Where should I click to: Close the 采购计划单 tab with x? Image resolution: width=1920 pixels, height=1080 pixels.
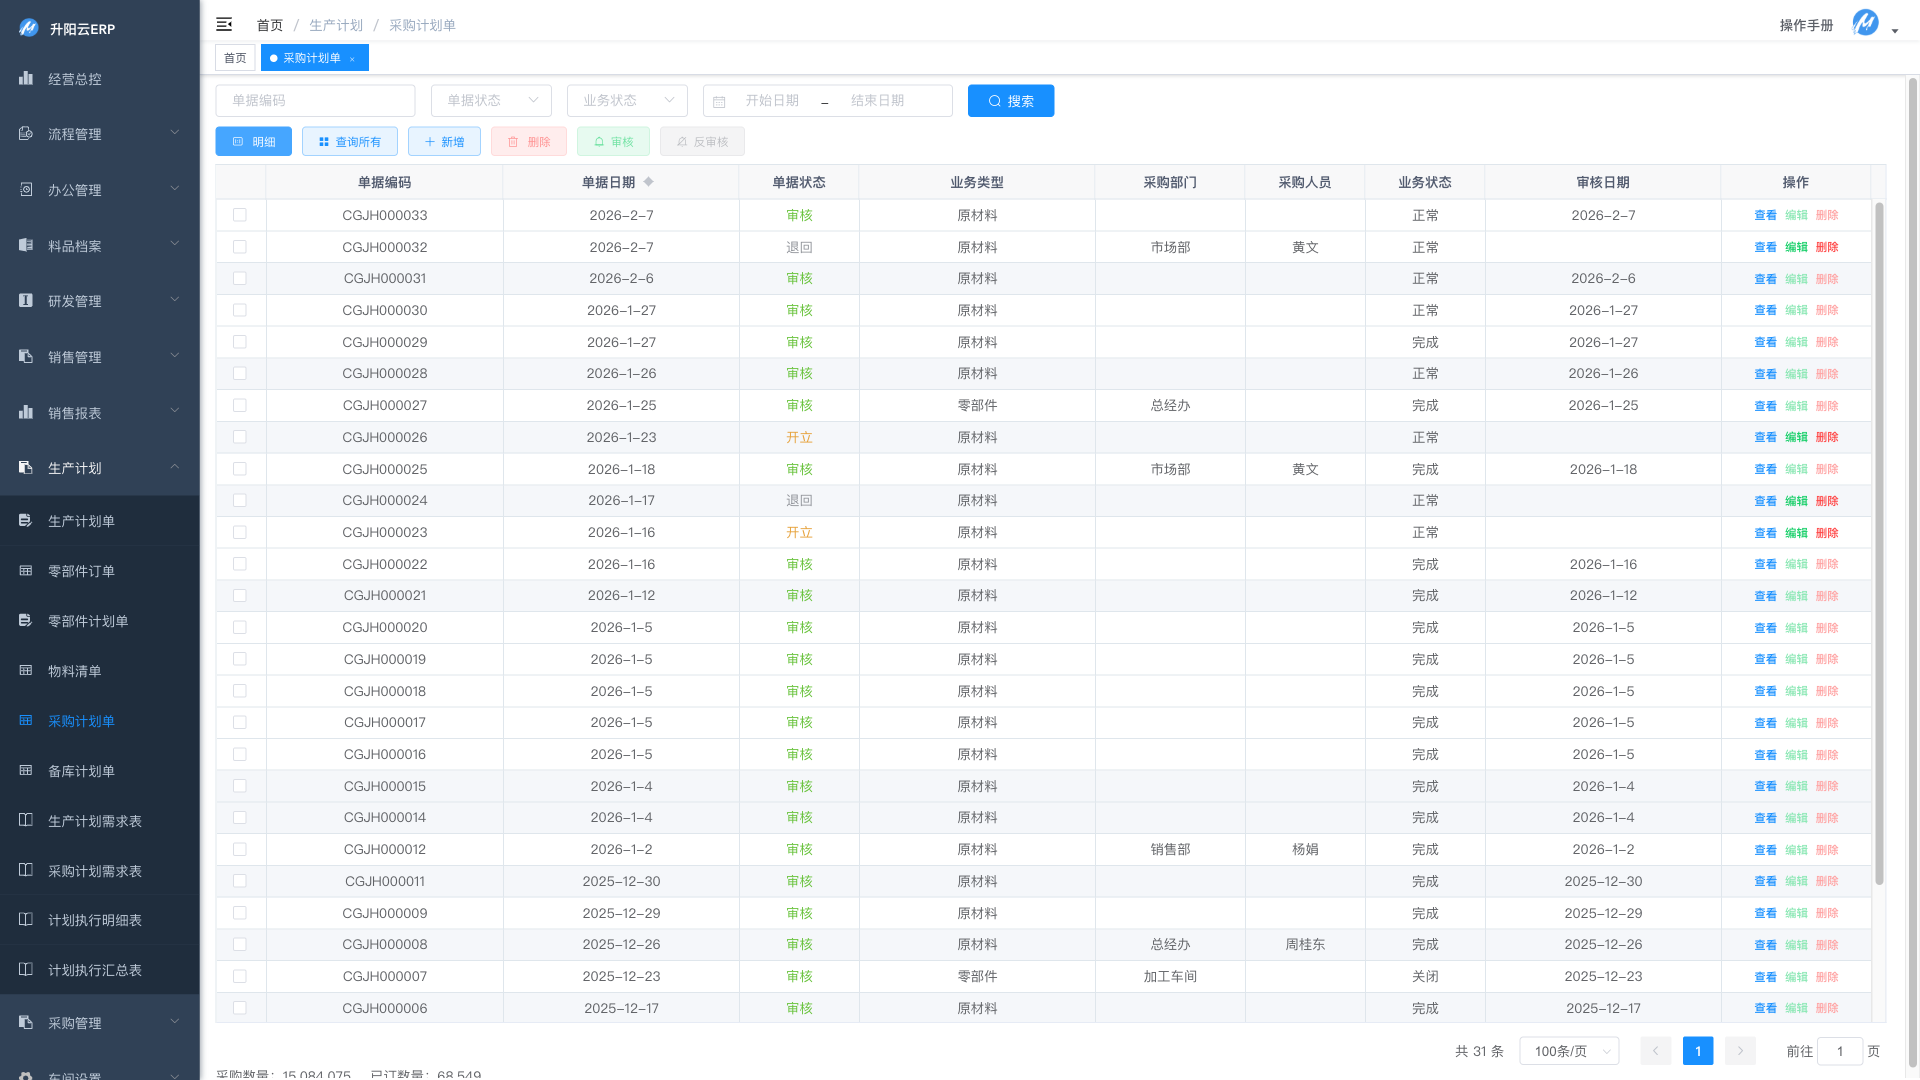coord(352,59)
